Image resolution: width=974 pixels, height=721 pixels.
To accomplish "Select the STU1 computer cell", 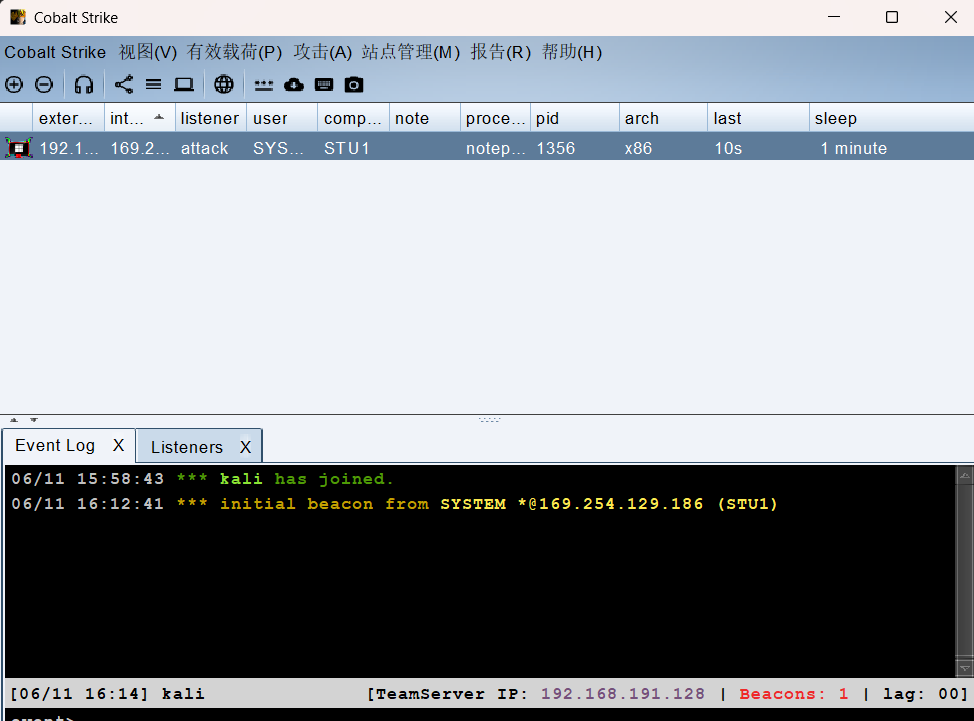I will [x=353, y=148].
